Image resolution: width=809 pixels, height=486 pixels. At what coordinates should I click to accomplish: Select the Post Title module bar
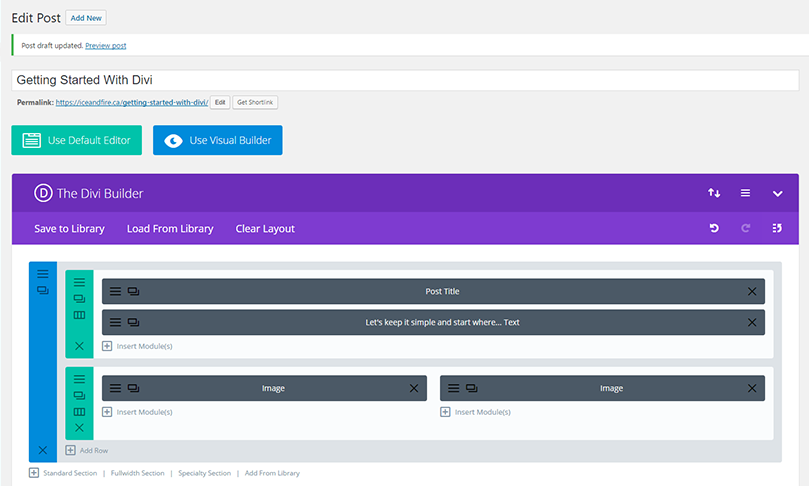pos(433,291)
